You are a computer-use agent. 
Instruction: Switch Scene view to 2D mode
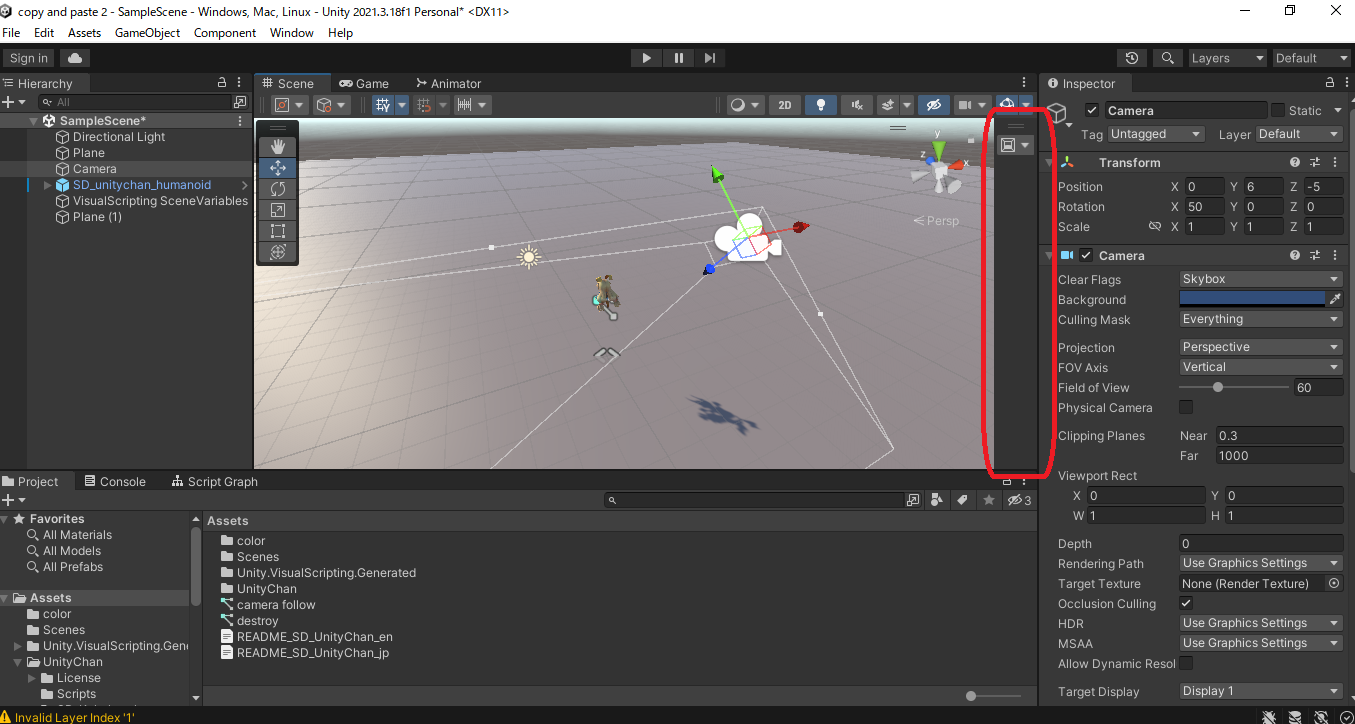point(786,104)
